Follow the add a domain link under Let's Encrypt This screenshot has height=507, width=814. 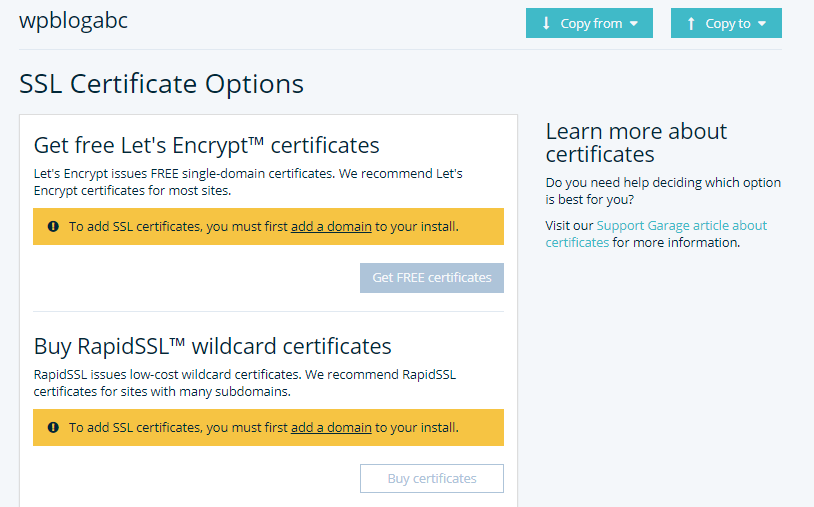coord(331,227)
